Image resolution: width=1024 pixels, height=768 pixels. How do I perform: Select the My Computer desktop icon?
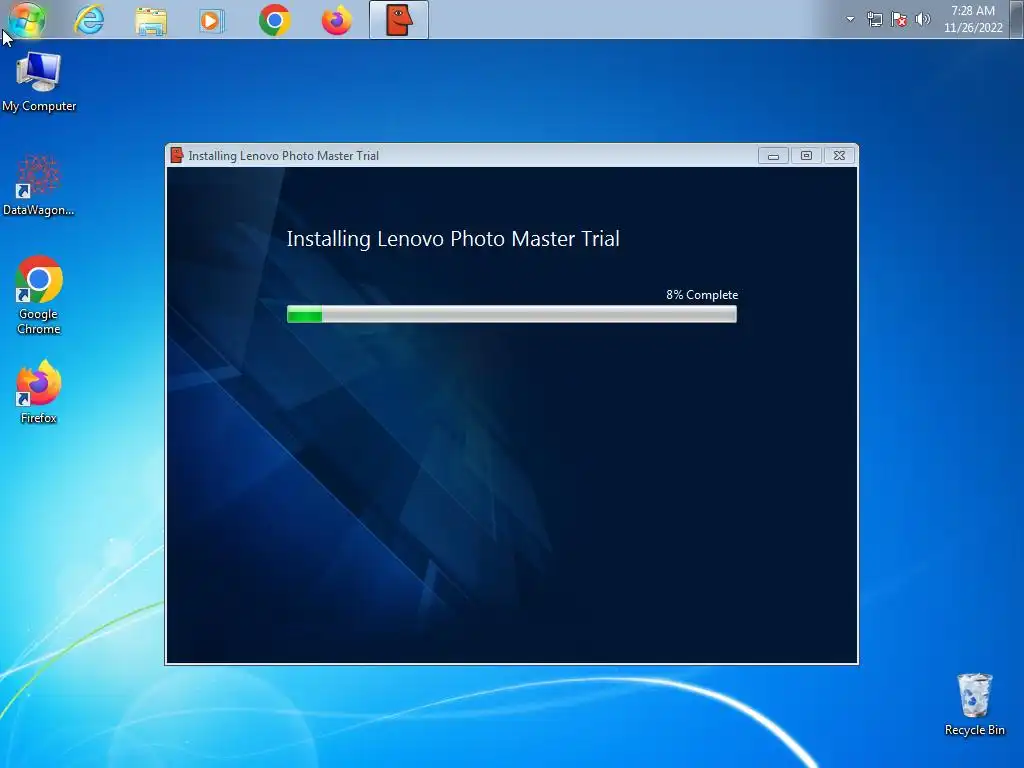point(39,82)
